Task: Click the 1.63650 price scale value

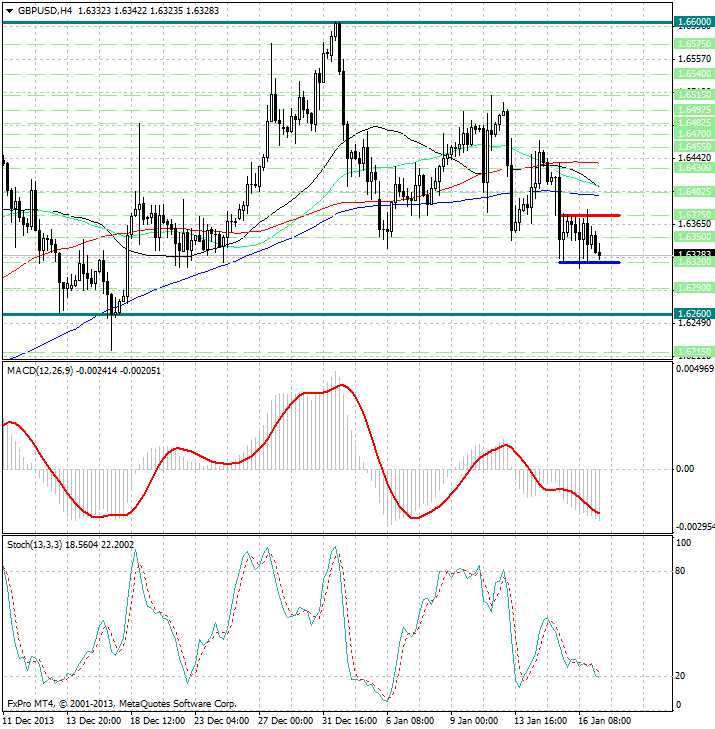Action: coord(695,224)
